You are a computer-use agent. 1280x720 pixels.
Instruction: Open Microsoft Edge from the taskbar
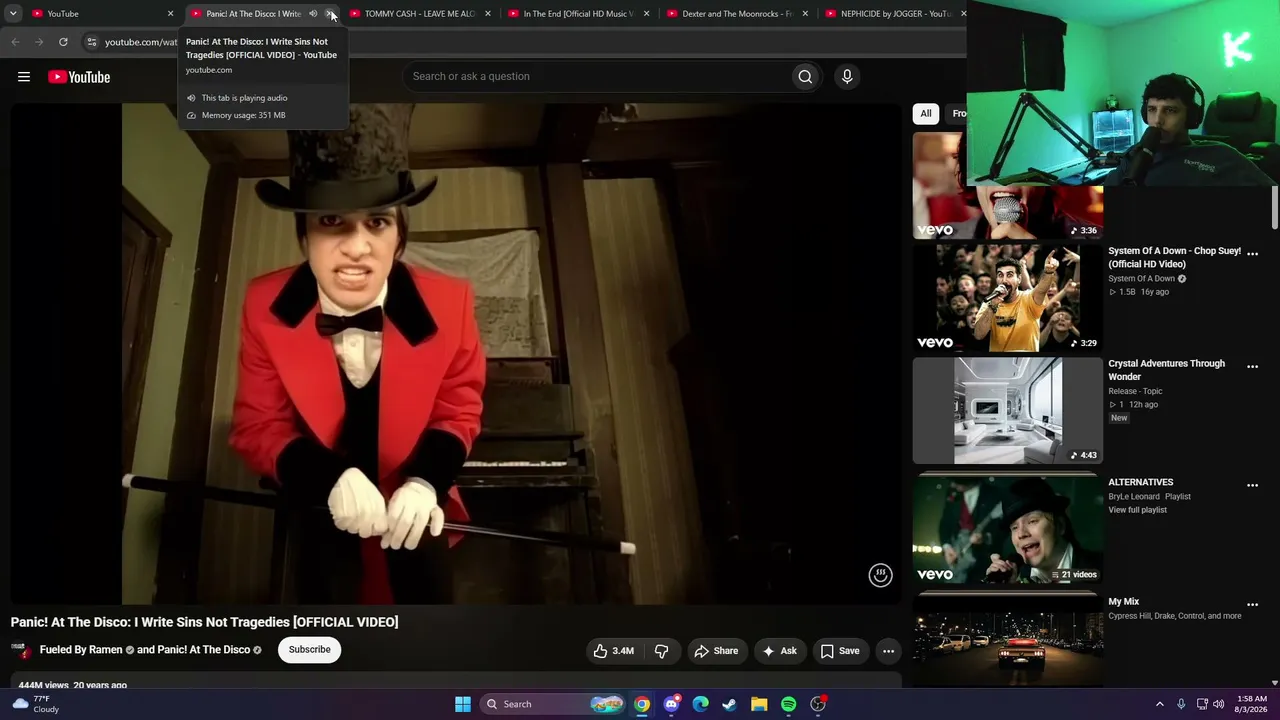click(700, 704)
